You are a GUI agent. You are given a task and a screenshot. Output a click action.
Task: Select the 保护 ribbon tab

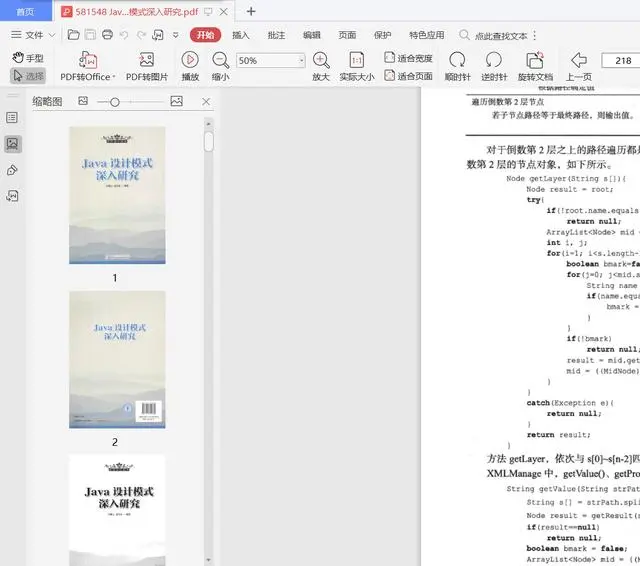click(x=382, y=35)
